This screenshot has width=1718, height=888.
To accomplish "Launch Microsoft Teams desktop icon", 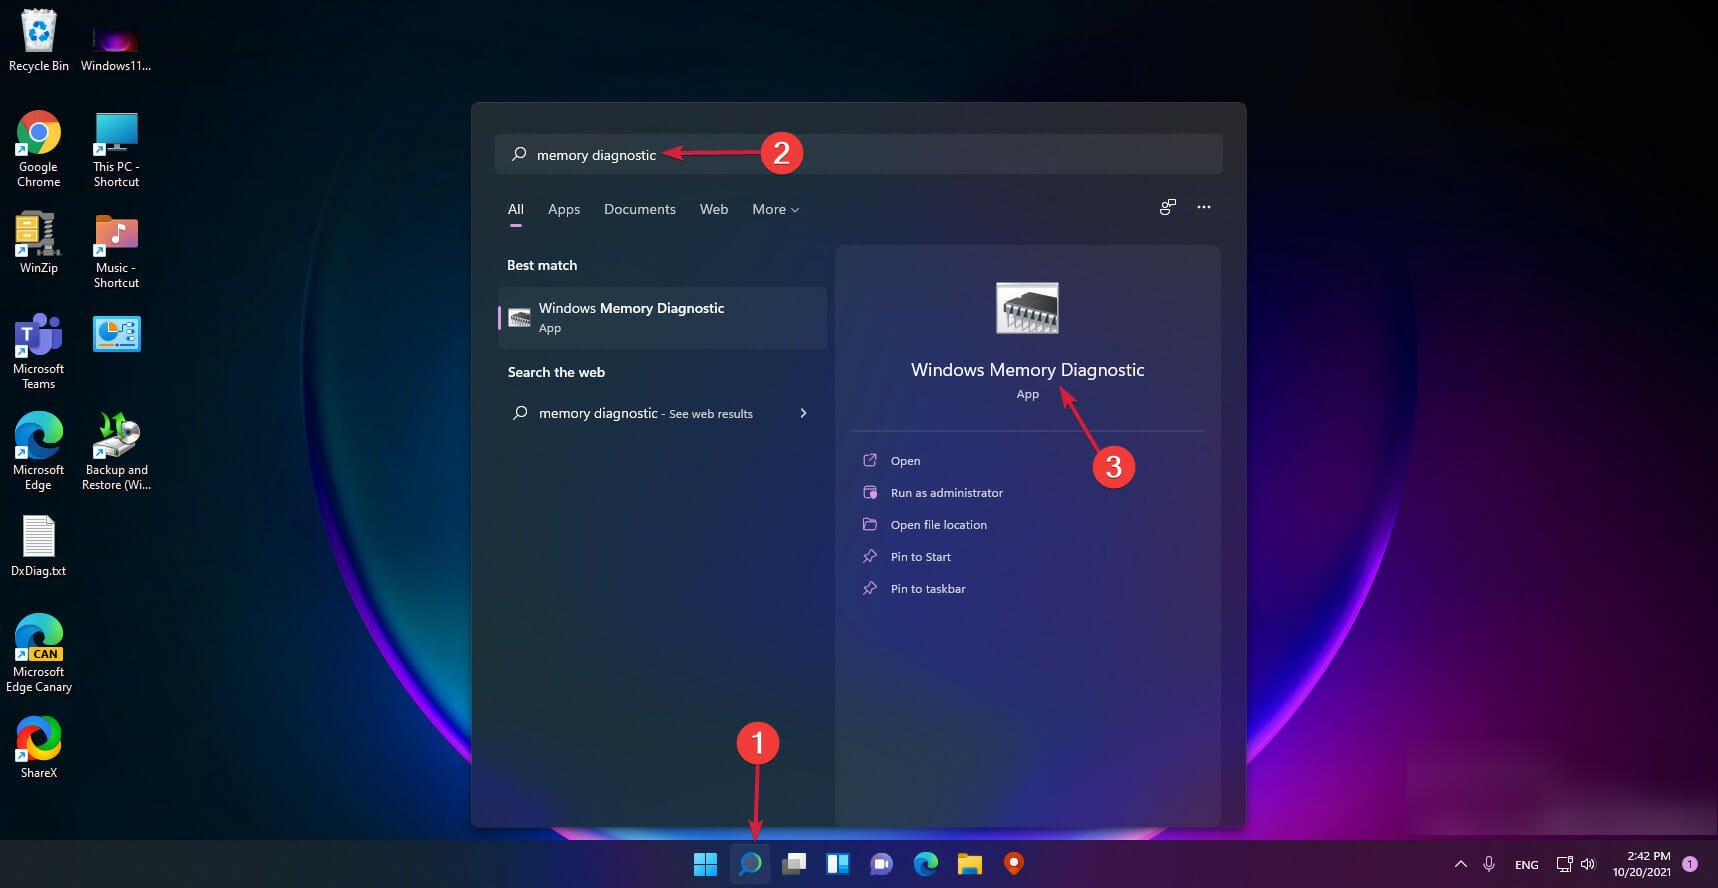I will point(39,351).
